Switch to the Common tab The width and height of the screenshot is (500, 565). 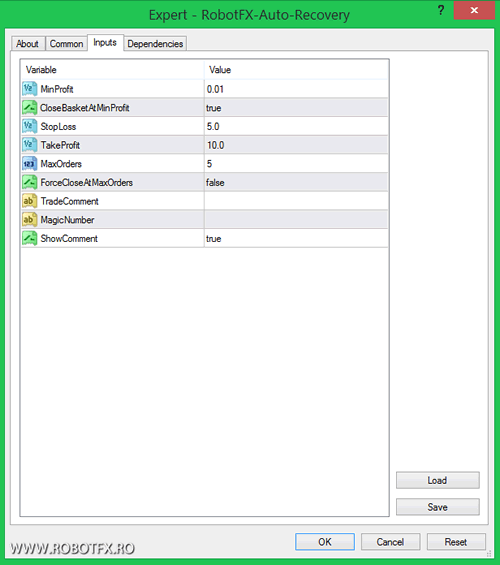66,44
